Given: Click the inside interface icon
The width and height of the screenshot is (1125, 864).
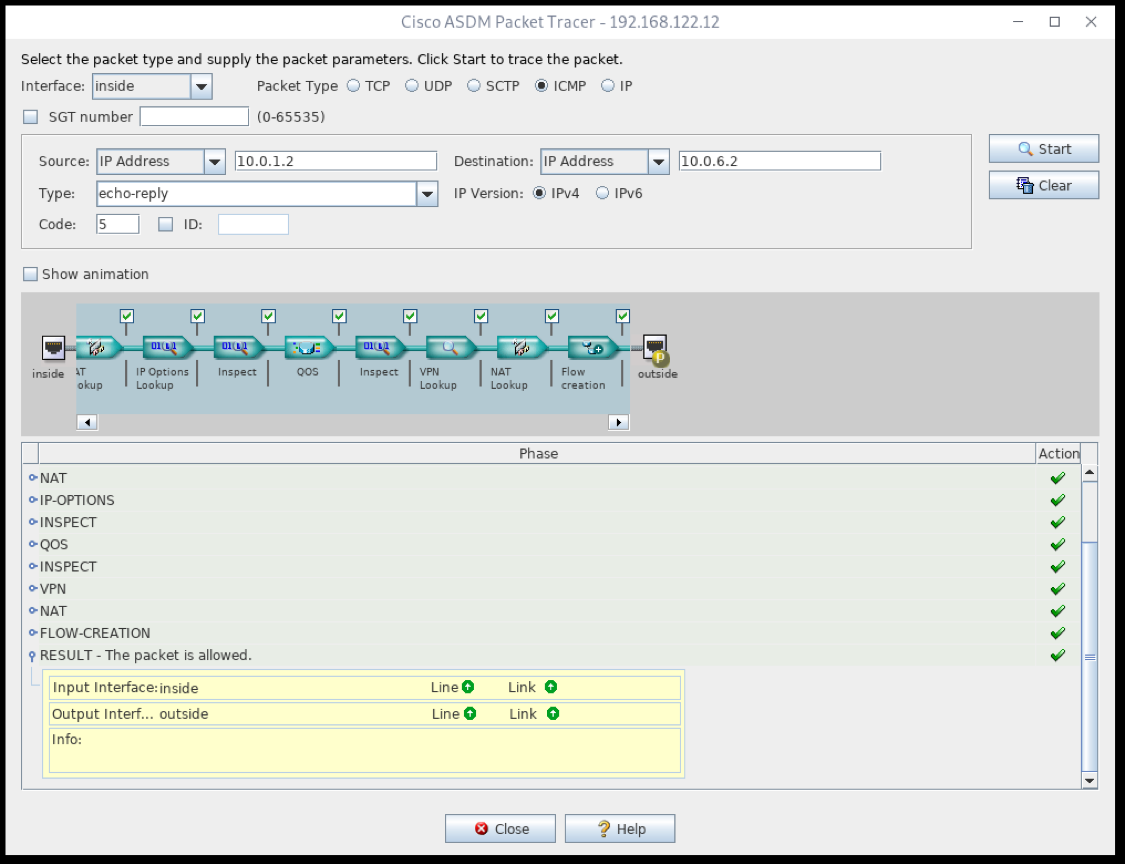Looking at the screenshot, I should tap(53, 348).
